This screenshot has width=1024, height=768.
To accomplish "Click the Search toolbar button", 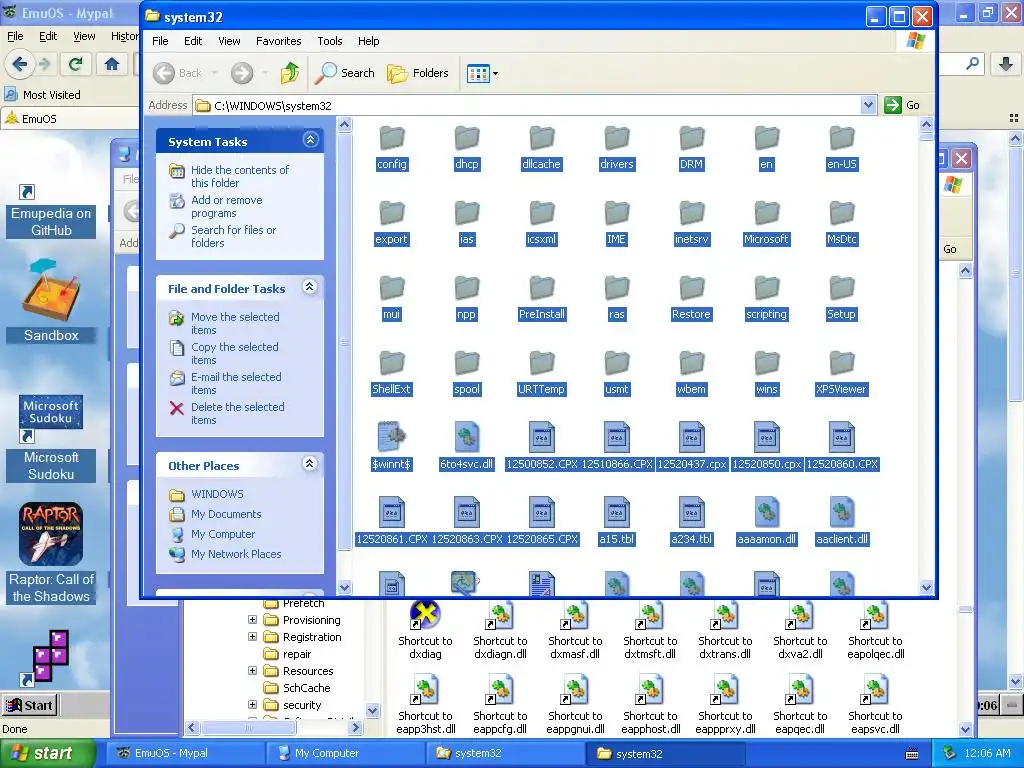I will [345, 73].
